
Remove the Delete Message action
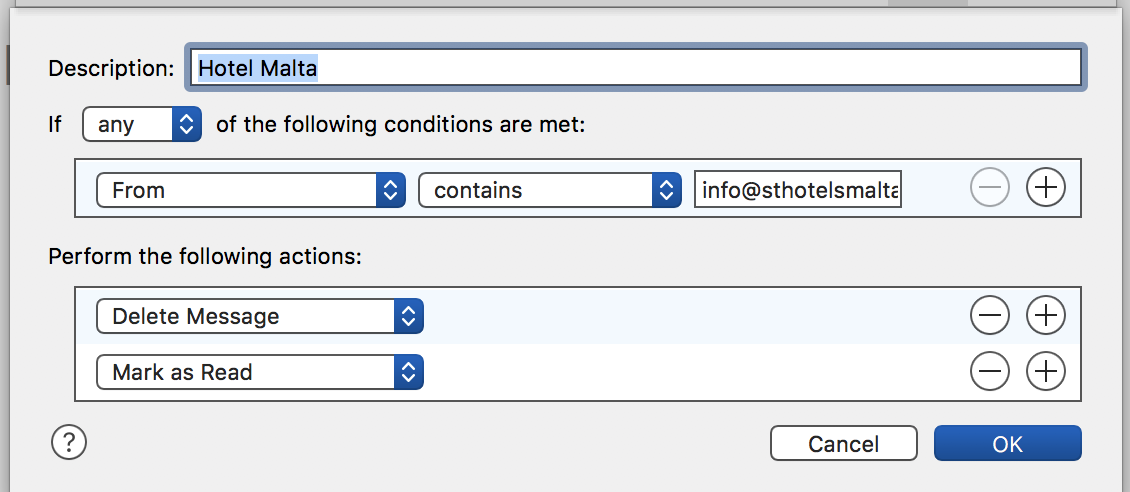coord(990,316)
